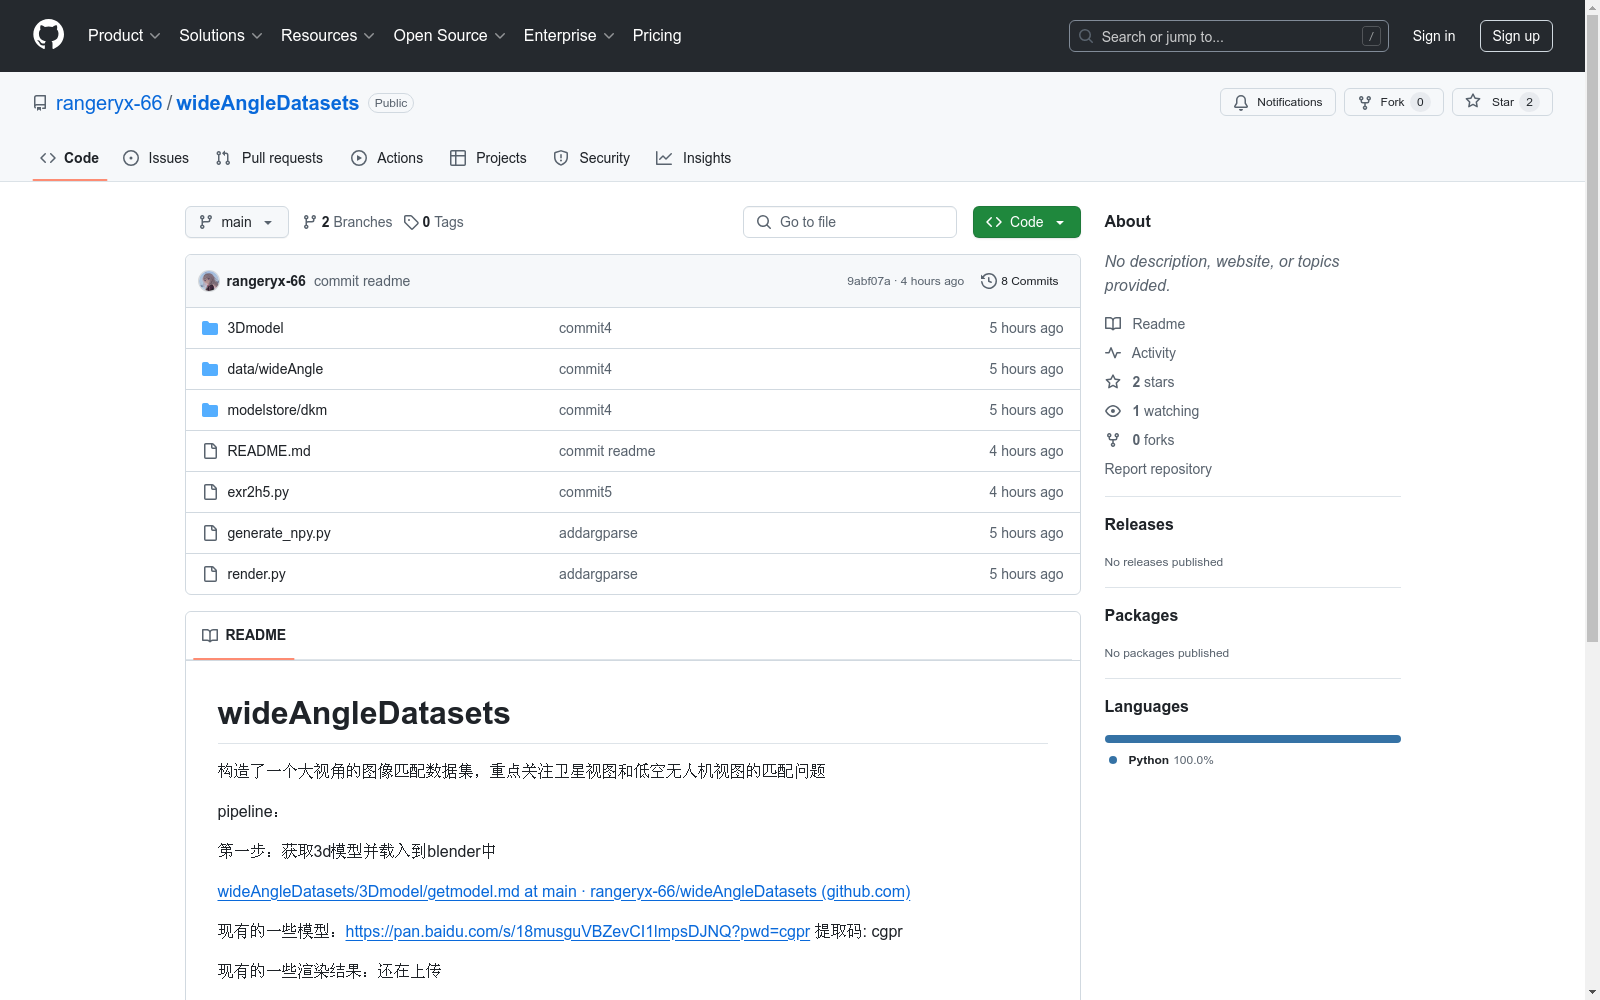Screen dimensions: 1600x1000
Task: Click the modelstore/dkm folder icon
Action: (x=210, y=410)
